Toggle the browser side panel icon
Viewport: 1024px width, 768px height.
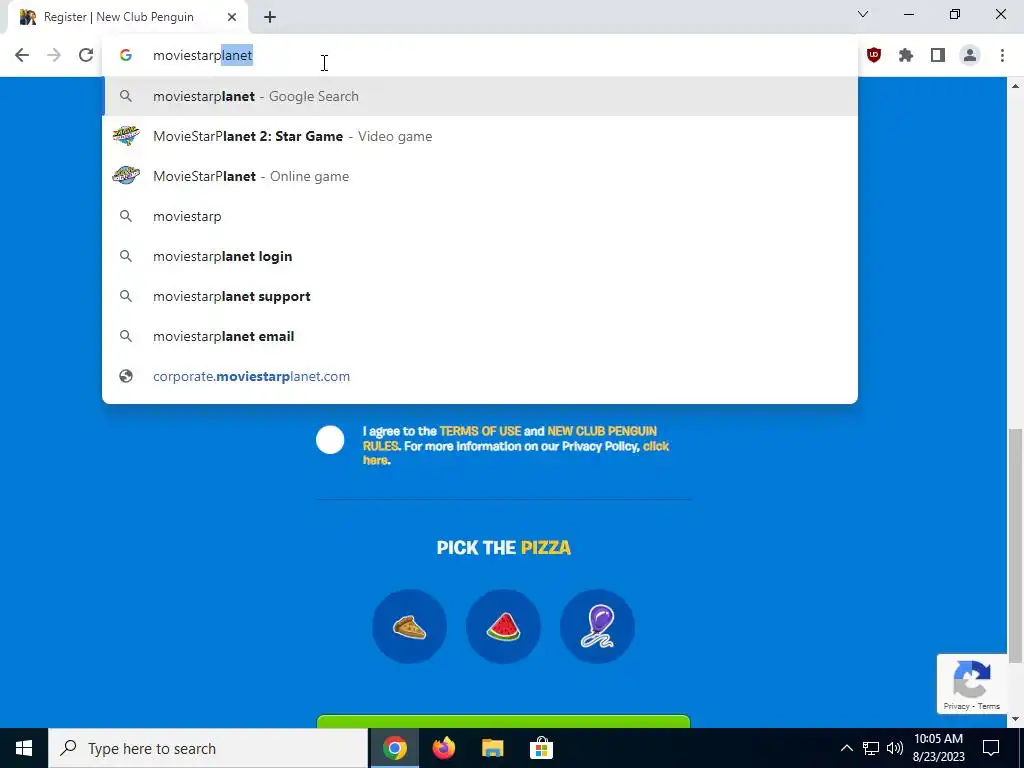tap(938, 56)
